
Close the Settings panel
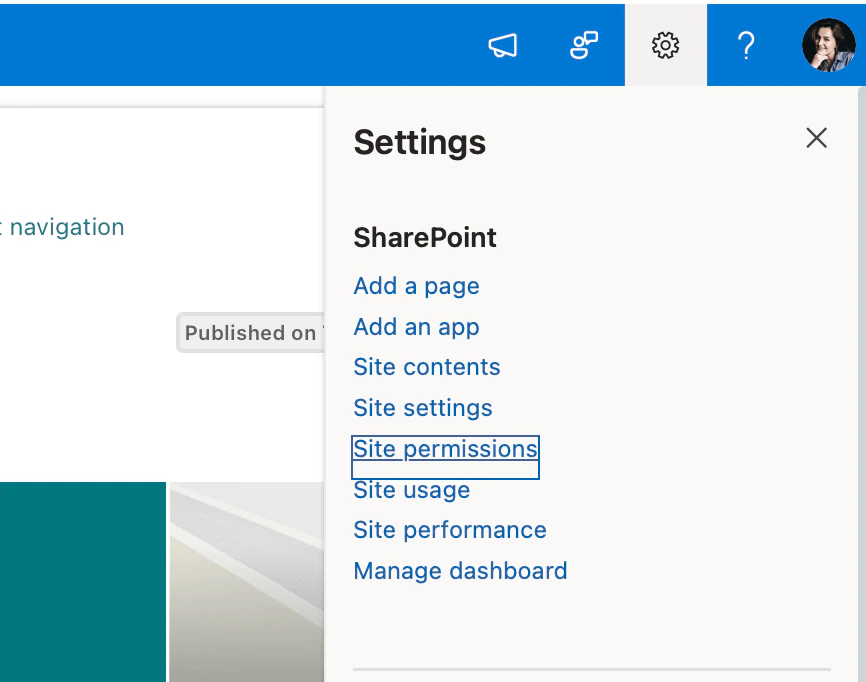pos(816,138)
